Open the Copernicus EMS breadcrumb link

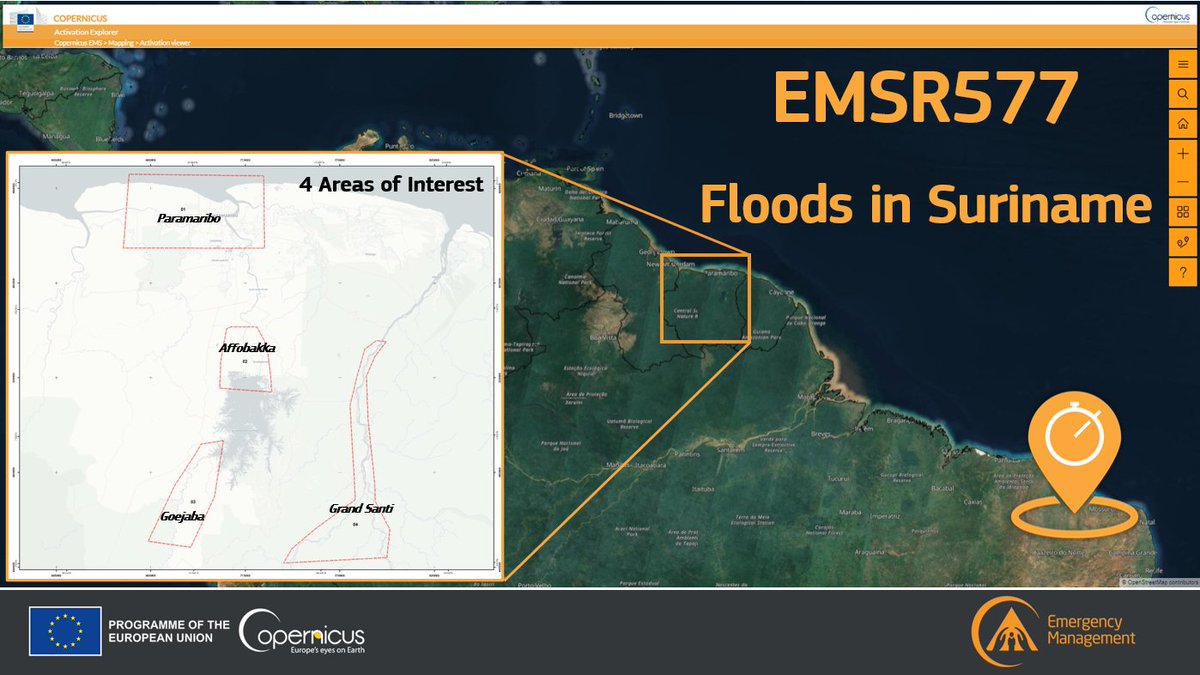(x=79, y=42)
